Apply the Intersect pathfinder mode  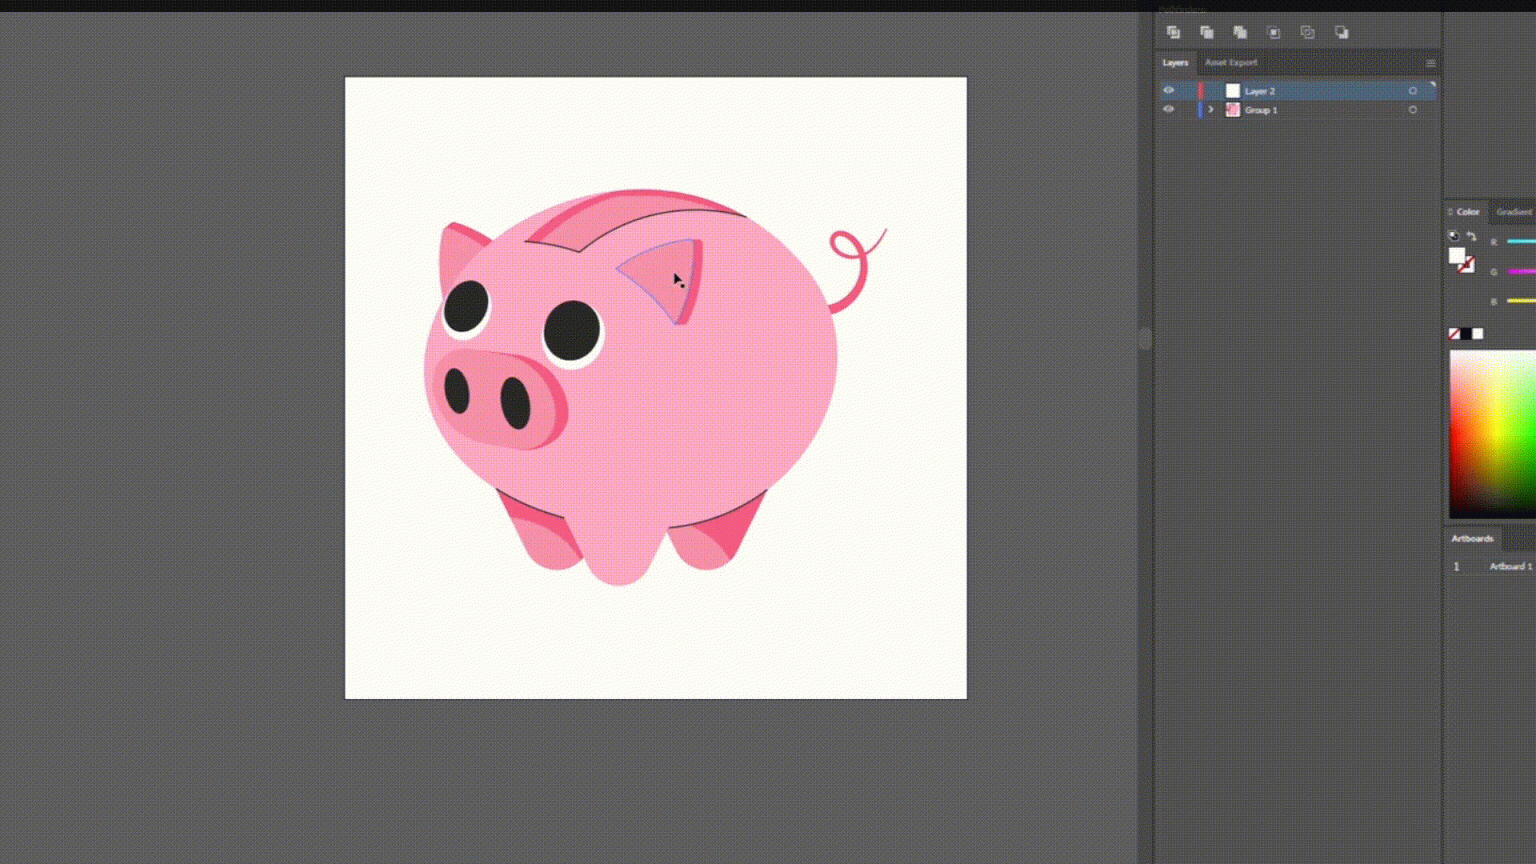[1240, 32]
